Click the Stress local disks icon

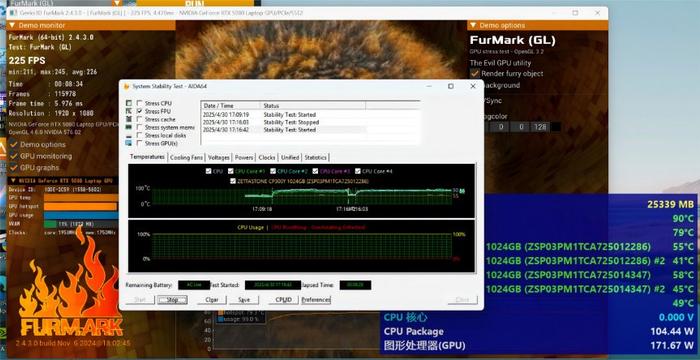tap(129, 135)
